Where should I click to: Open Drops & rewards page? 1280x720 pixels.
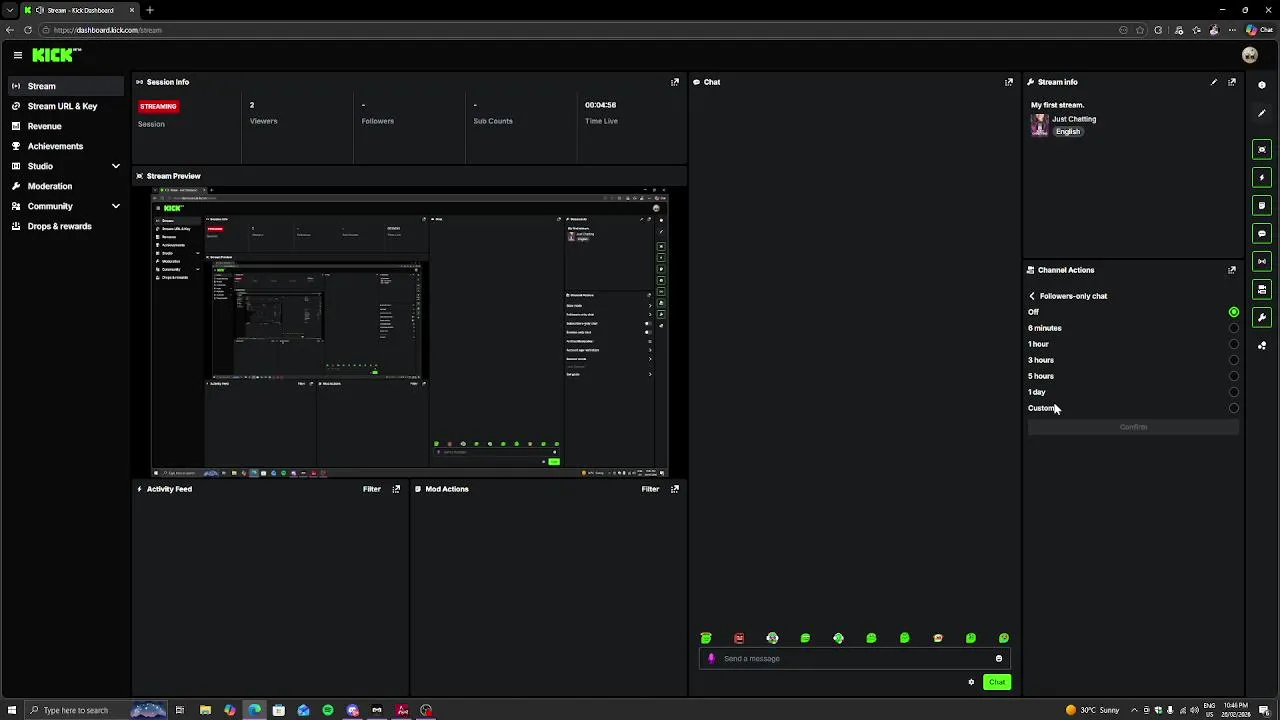click(65, 226)
